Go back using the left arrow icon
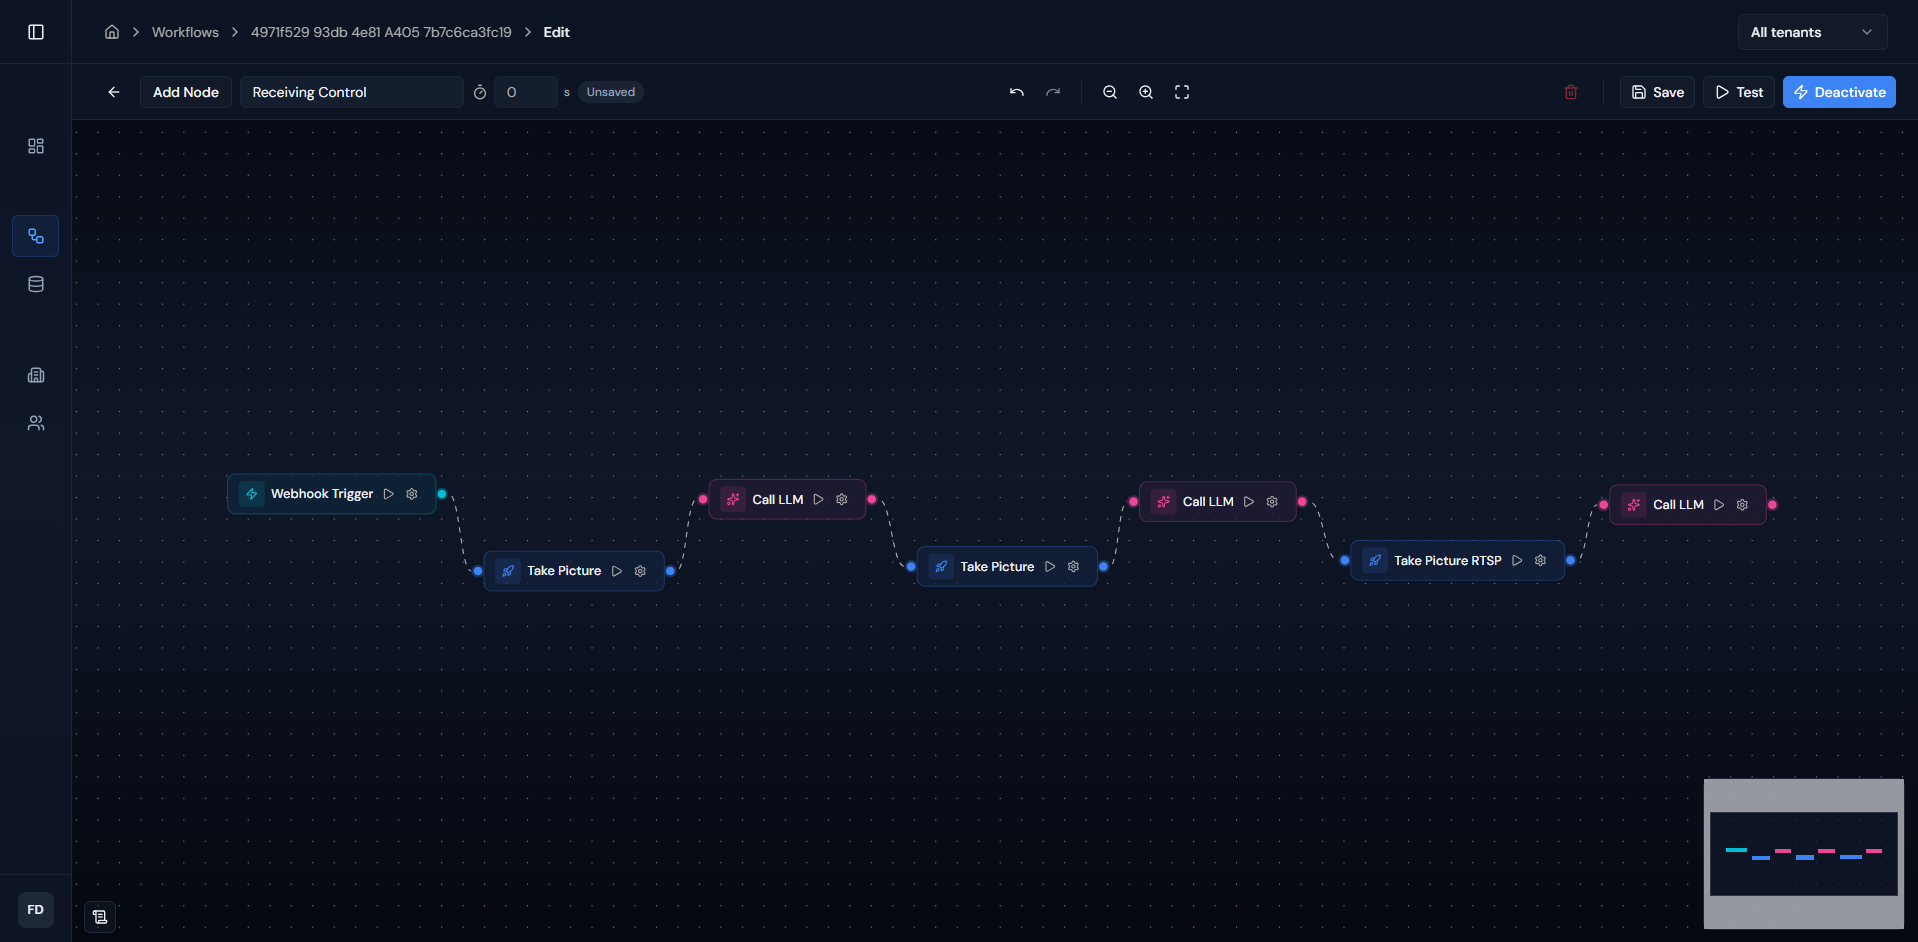1918x942 pixels. pyautogui.click(x=114, y=92)
